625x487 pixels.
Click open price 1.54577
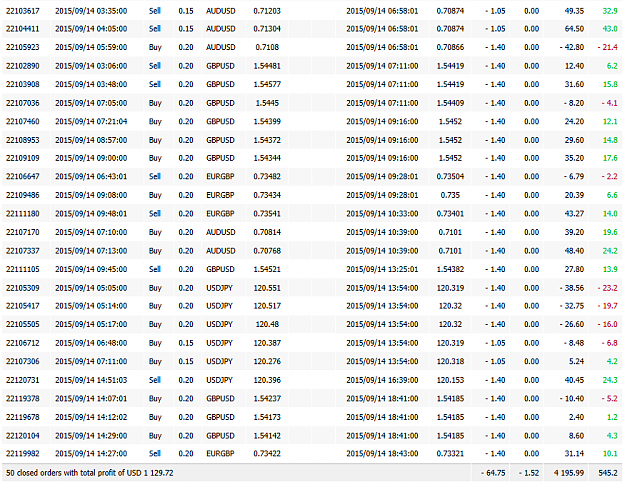[x=267, y=84]
